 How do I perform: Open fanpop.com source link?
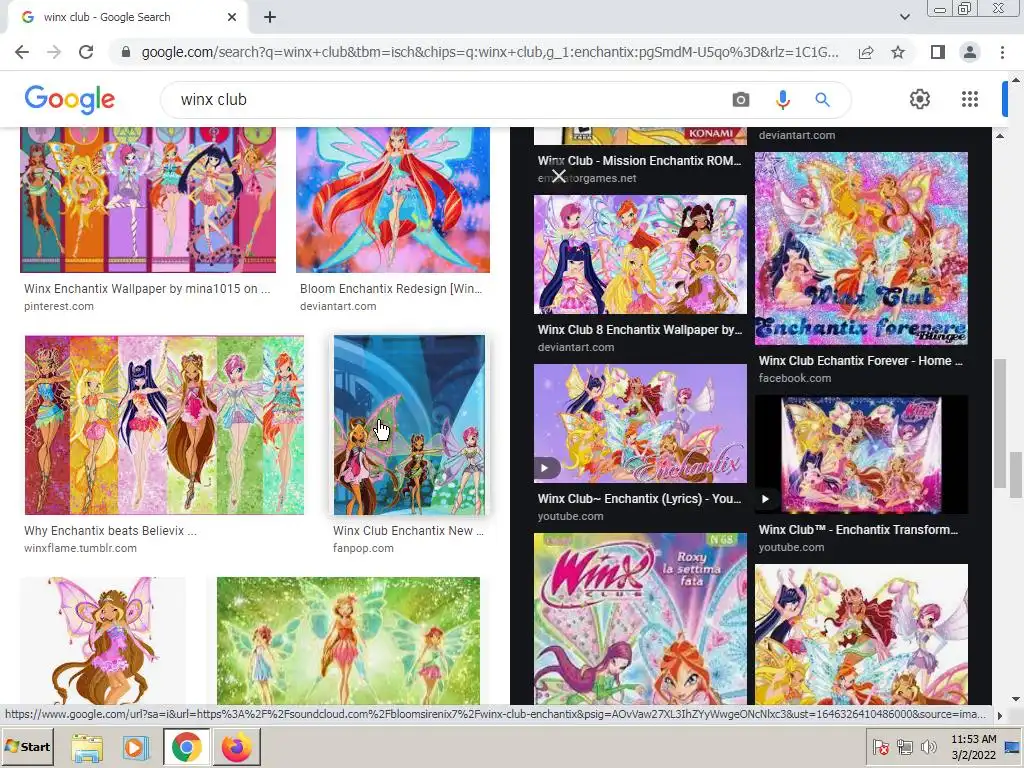point(363,549)
